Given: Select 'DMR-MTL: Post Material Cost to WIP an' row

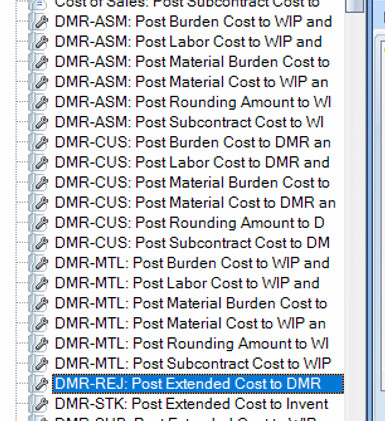Looking at the screenshot, I should (190, 324).
